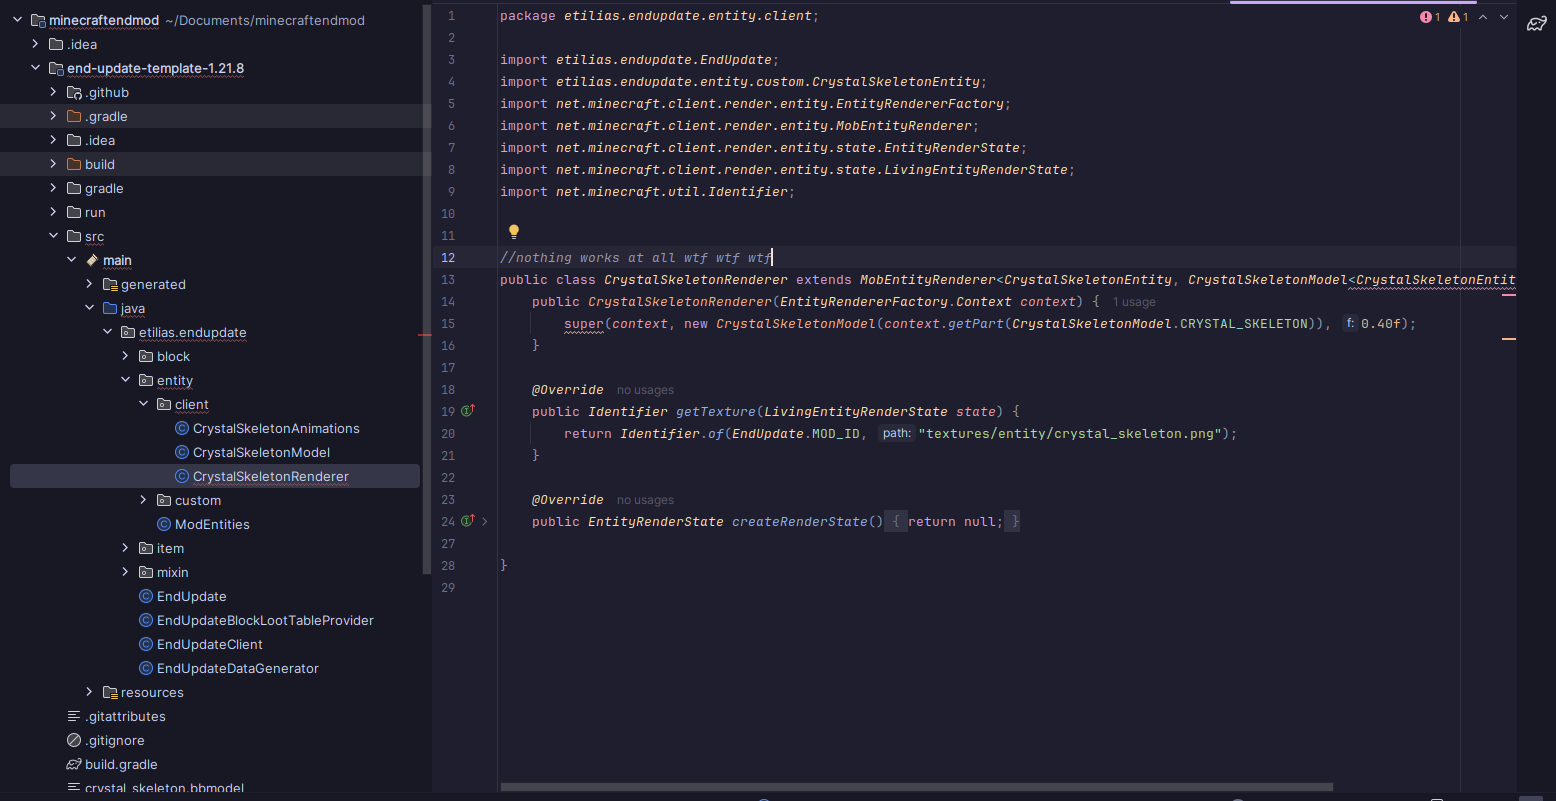Open CrystalSkeletonModel class from the tree
This screenshot has height=801, width=1556.
tap(261, 452)
